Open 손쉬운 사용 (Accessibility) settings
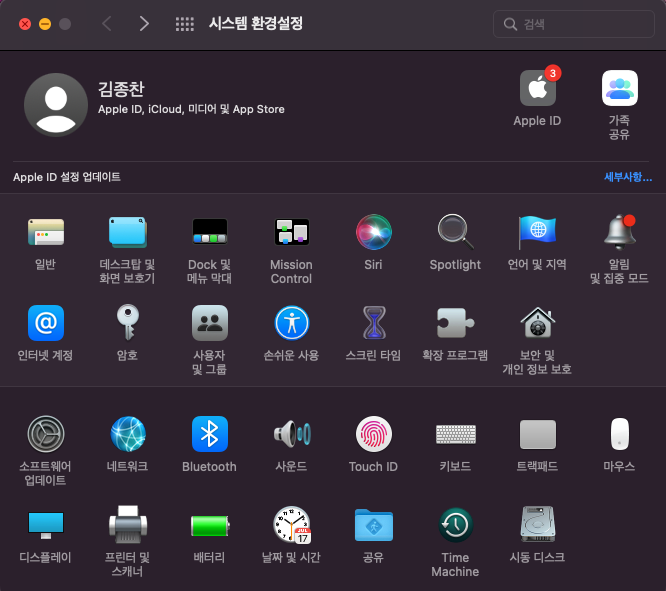The height and width of the screenshot is (591, 666). point(291,323)
